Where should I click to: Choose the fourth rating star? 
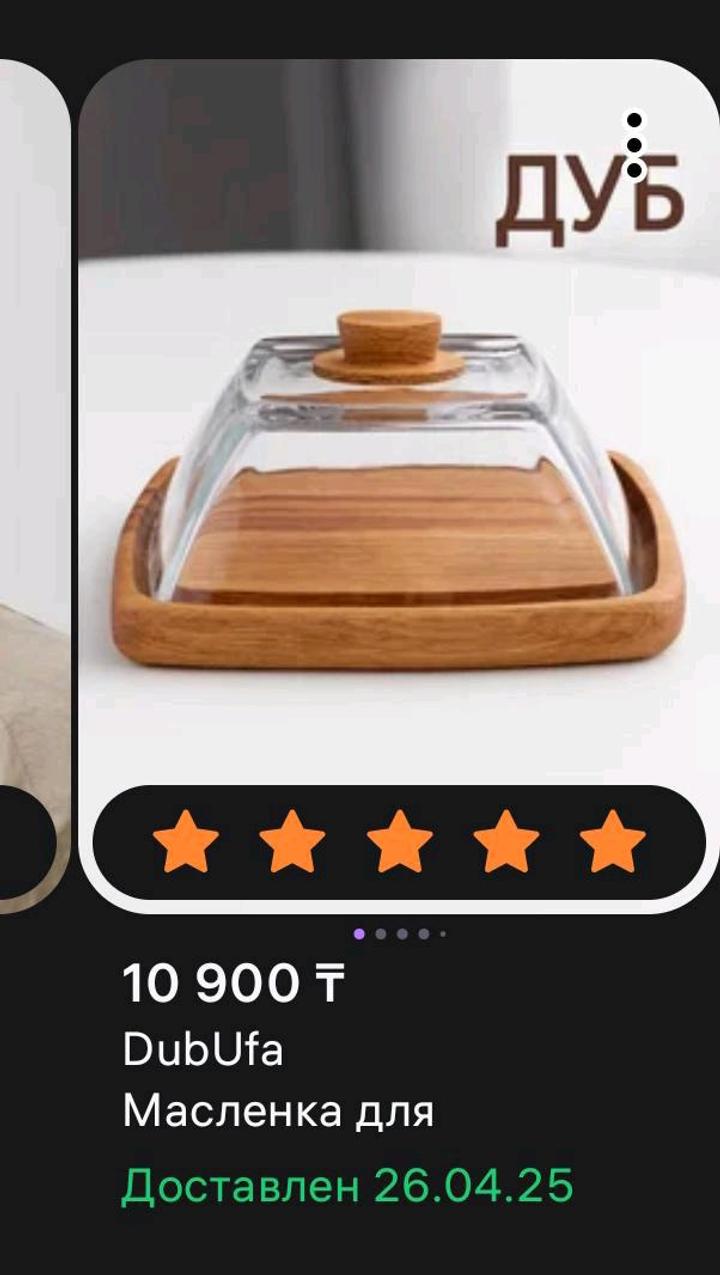point(506,841)
